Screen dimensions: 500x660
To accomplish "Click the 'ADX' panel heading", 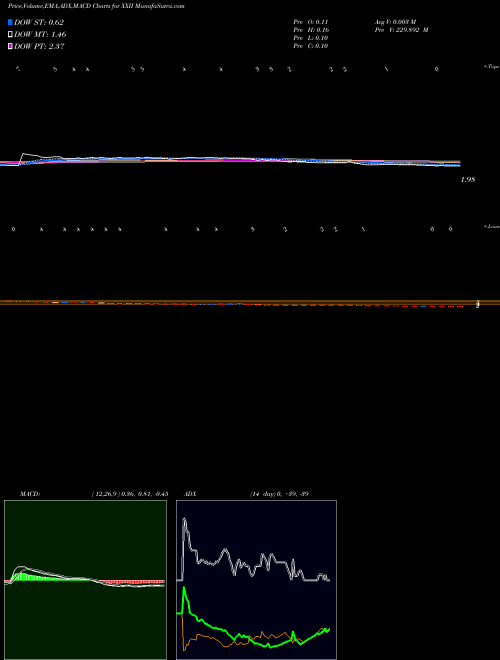I will pos(190,494).
